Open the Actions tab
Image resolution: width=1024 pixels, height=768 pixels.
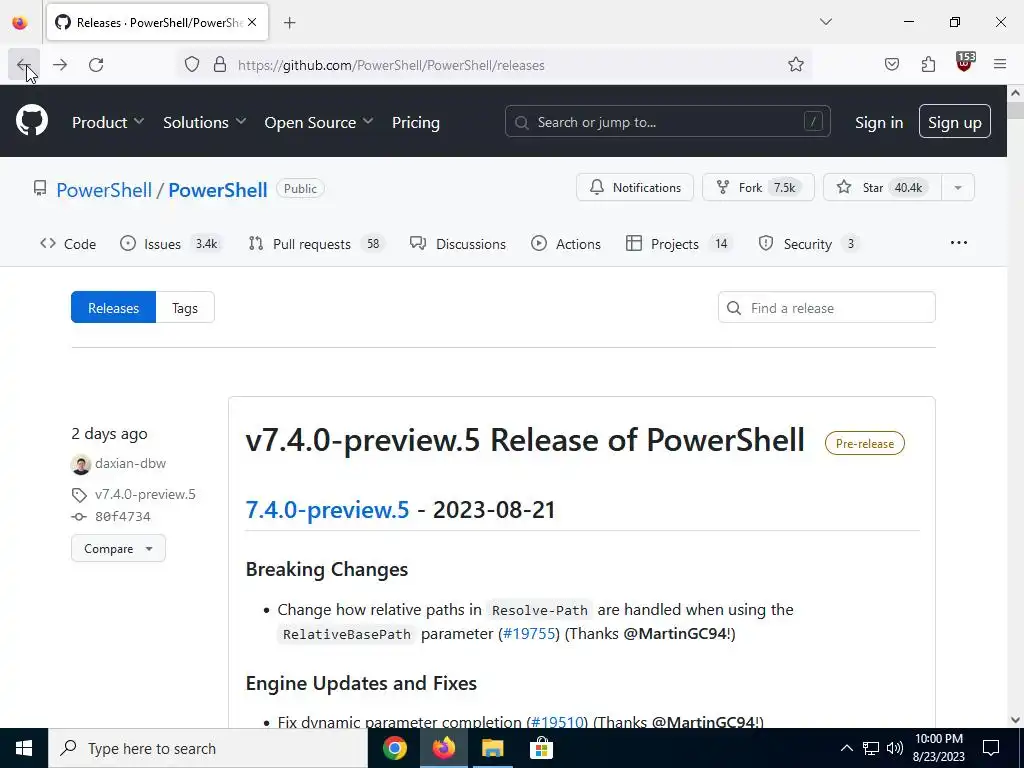[x=566, y=244]
